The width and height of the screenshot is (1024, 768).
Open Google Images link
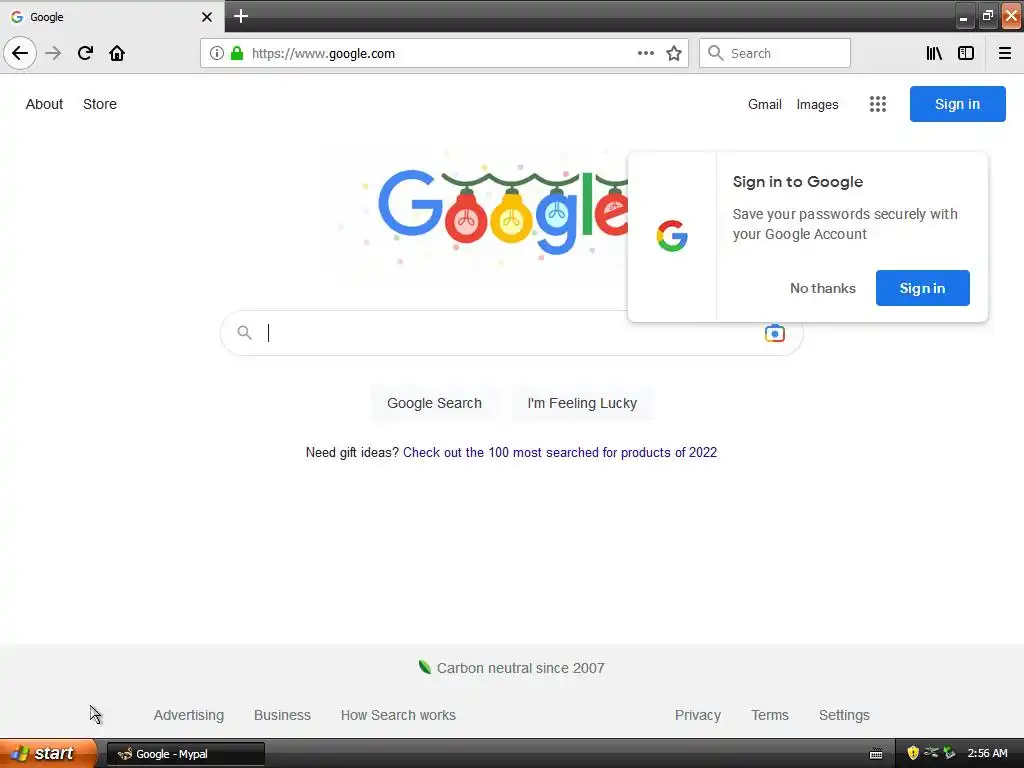[x=817, y=104]
